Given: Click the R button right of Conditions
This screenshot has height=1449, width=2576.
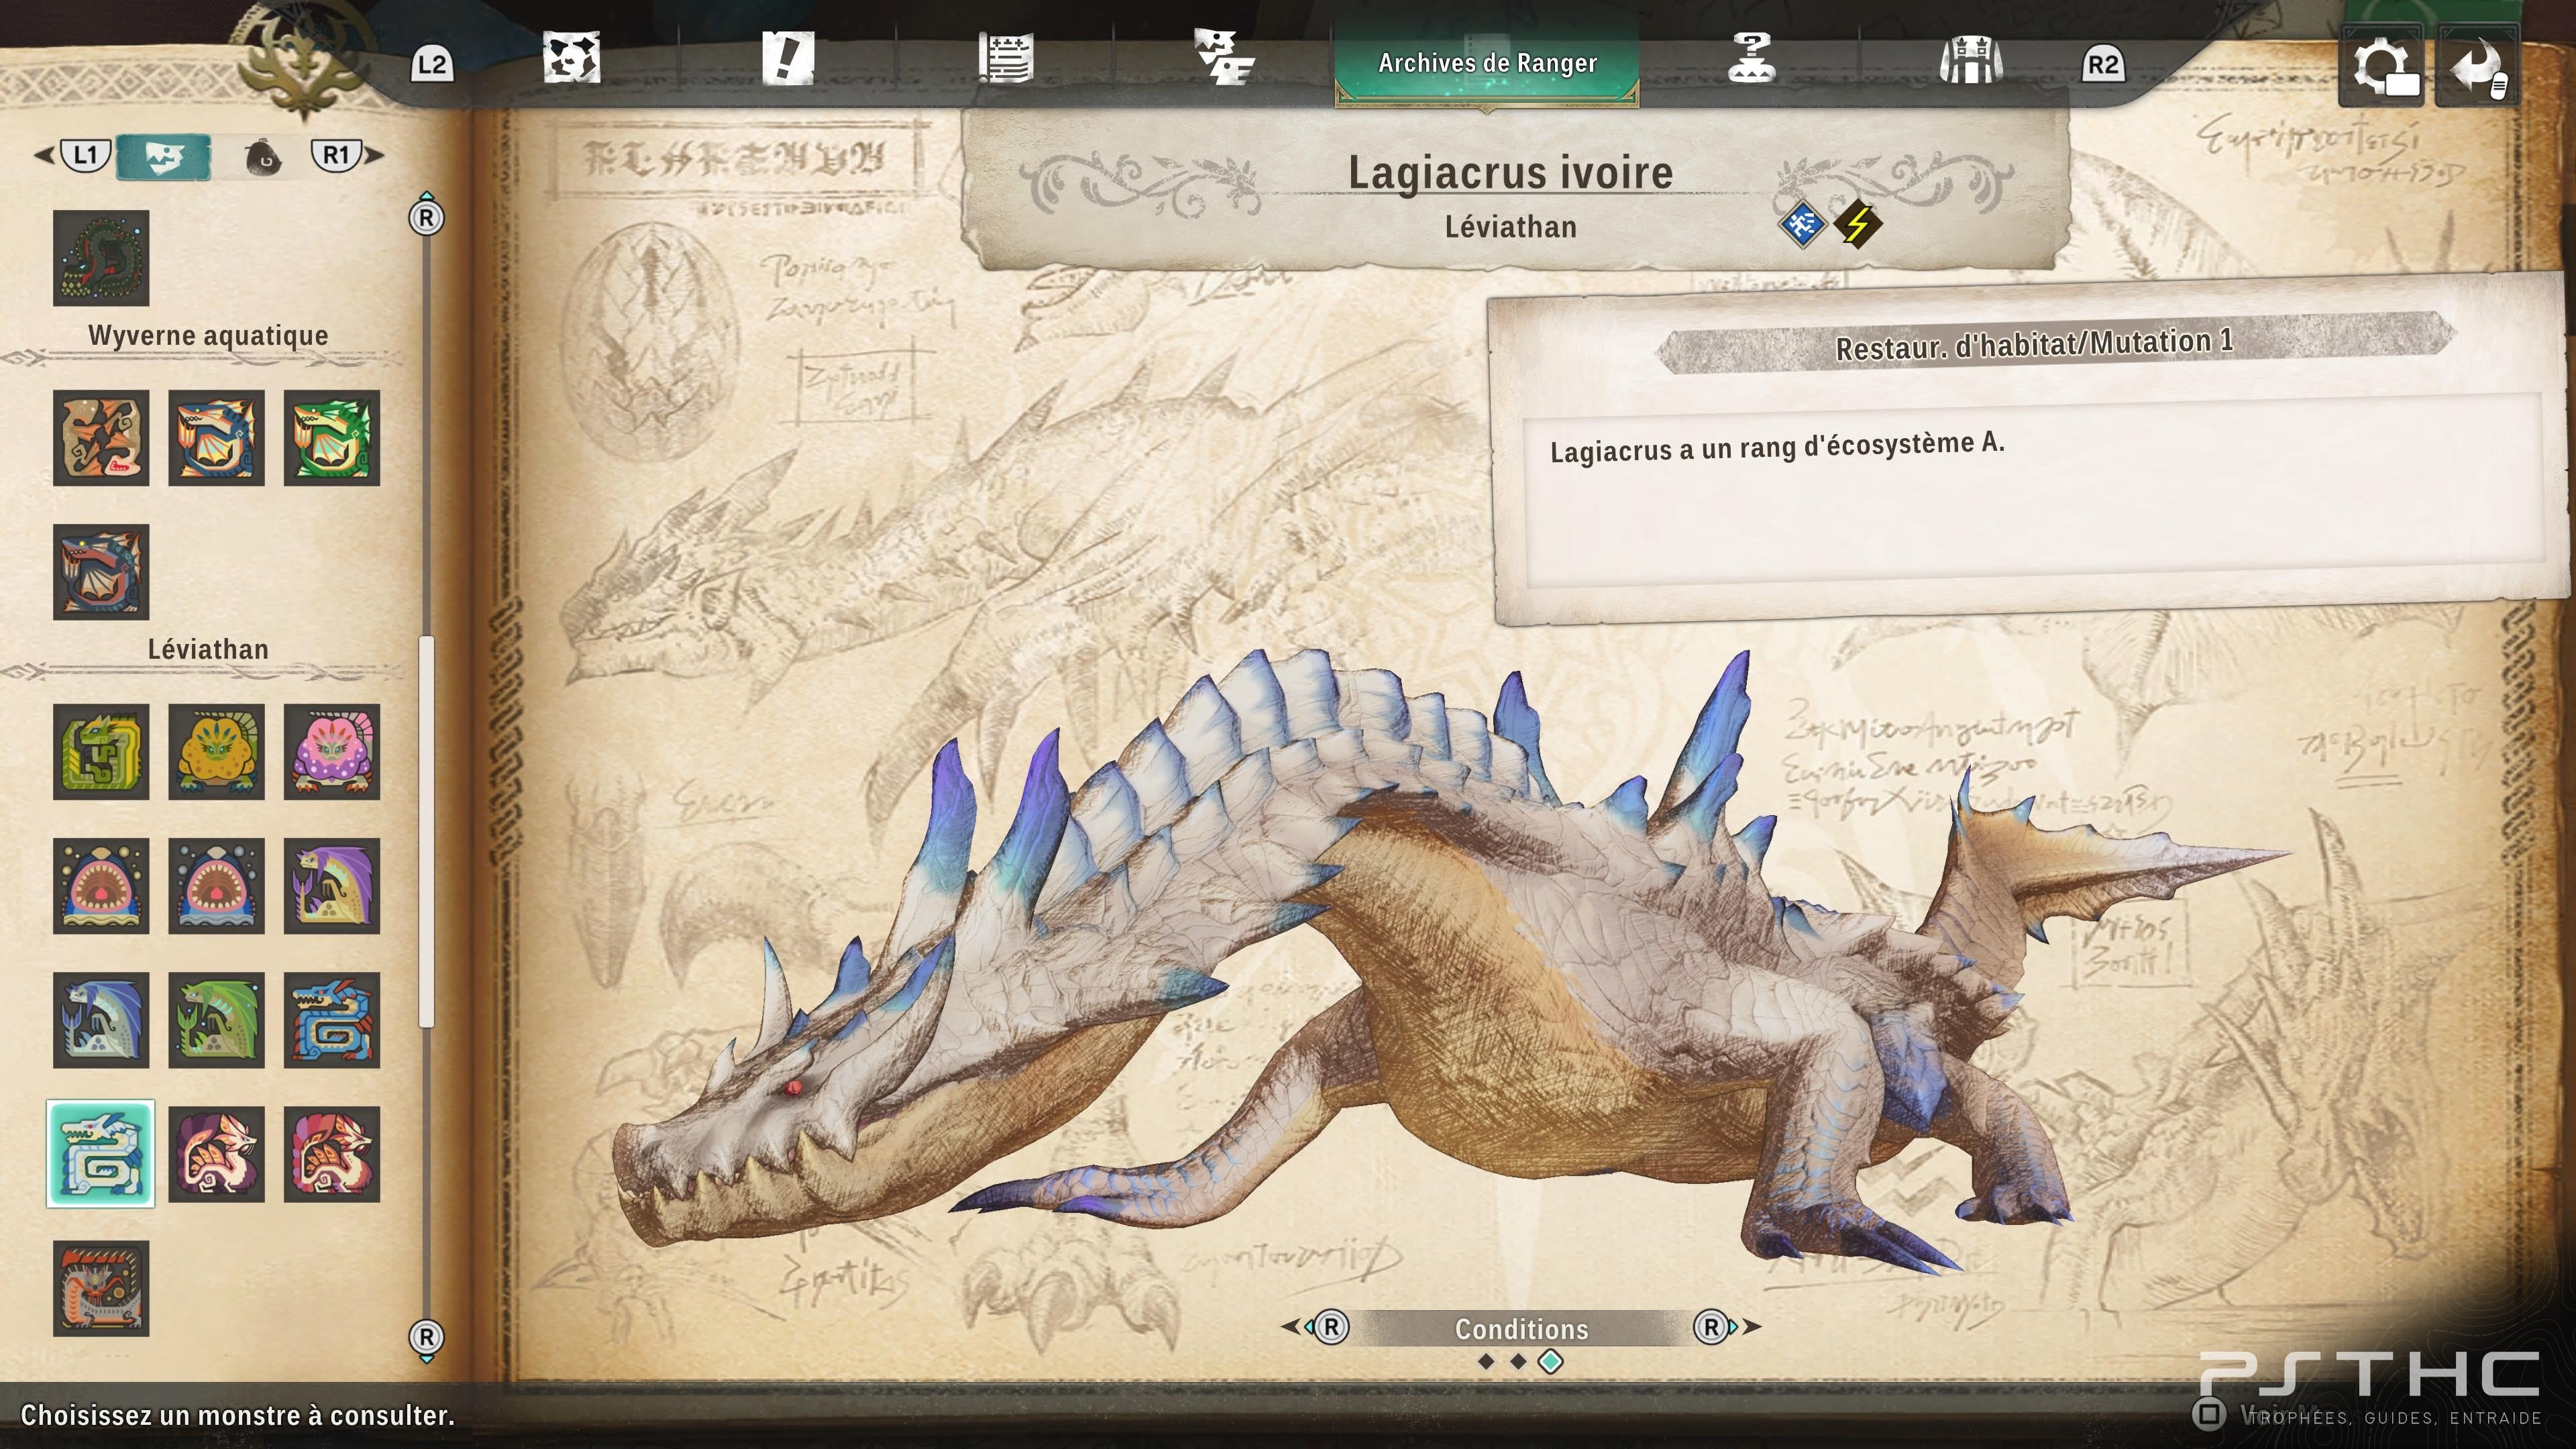Looking at the screenshot, I should [x=1712, y=1327].
